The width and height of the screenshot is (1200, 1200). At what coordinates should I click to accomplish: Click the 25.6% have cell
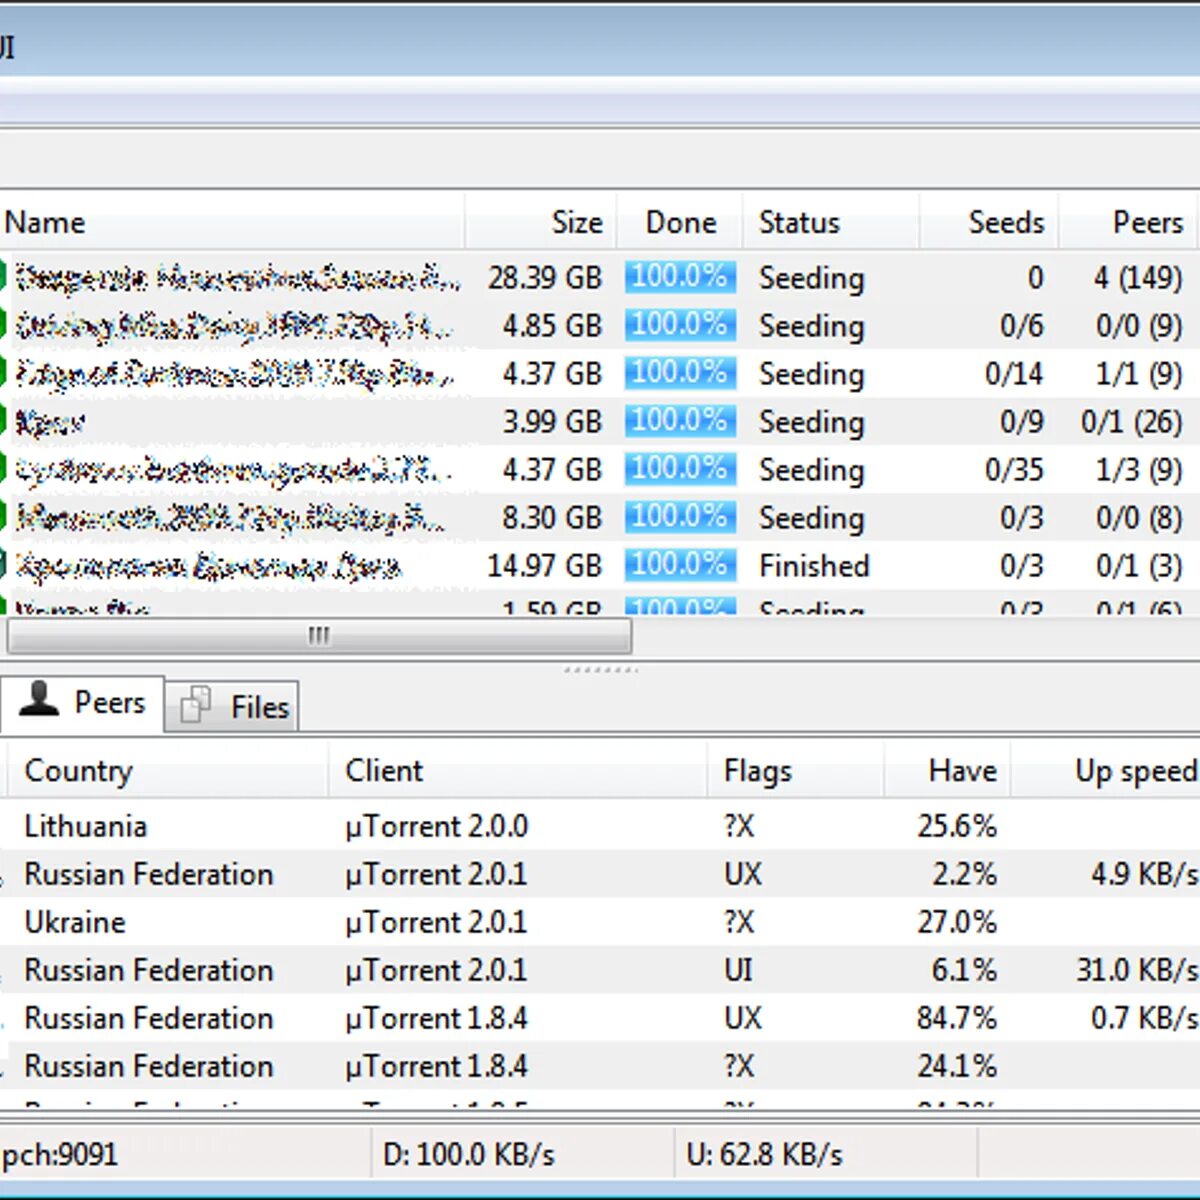pos(957,826)
